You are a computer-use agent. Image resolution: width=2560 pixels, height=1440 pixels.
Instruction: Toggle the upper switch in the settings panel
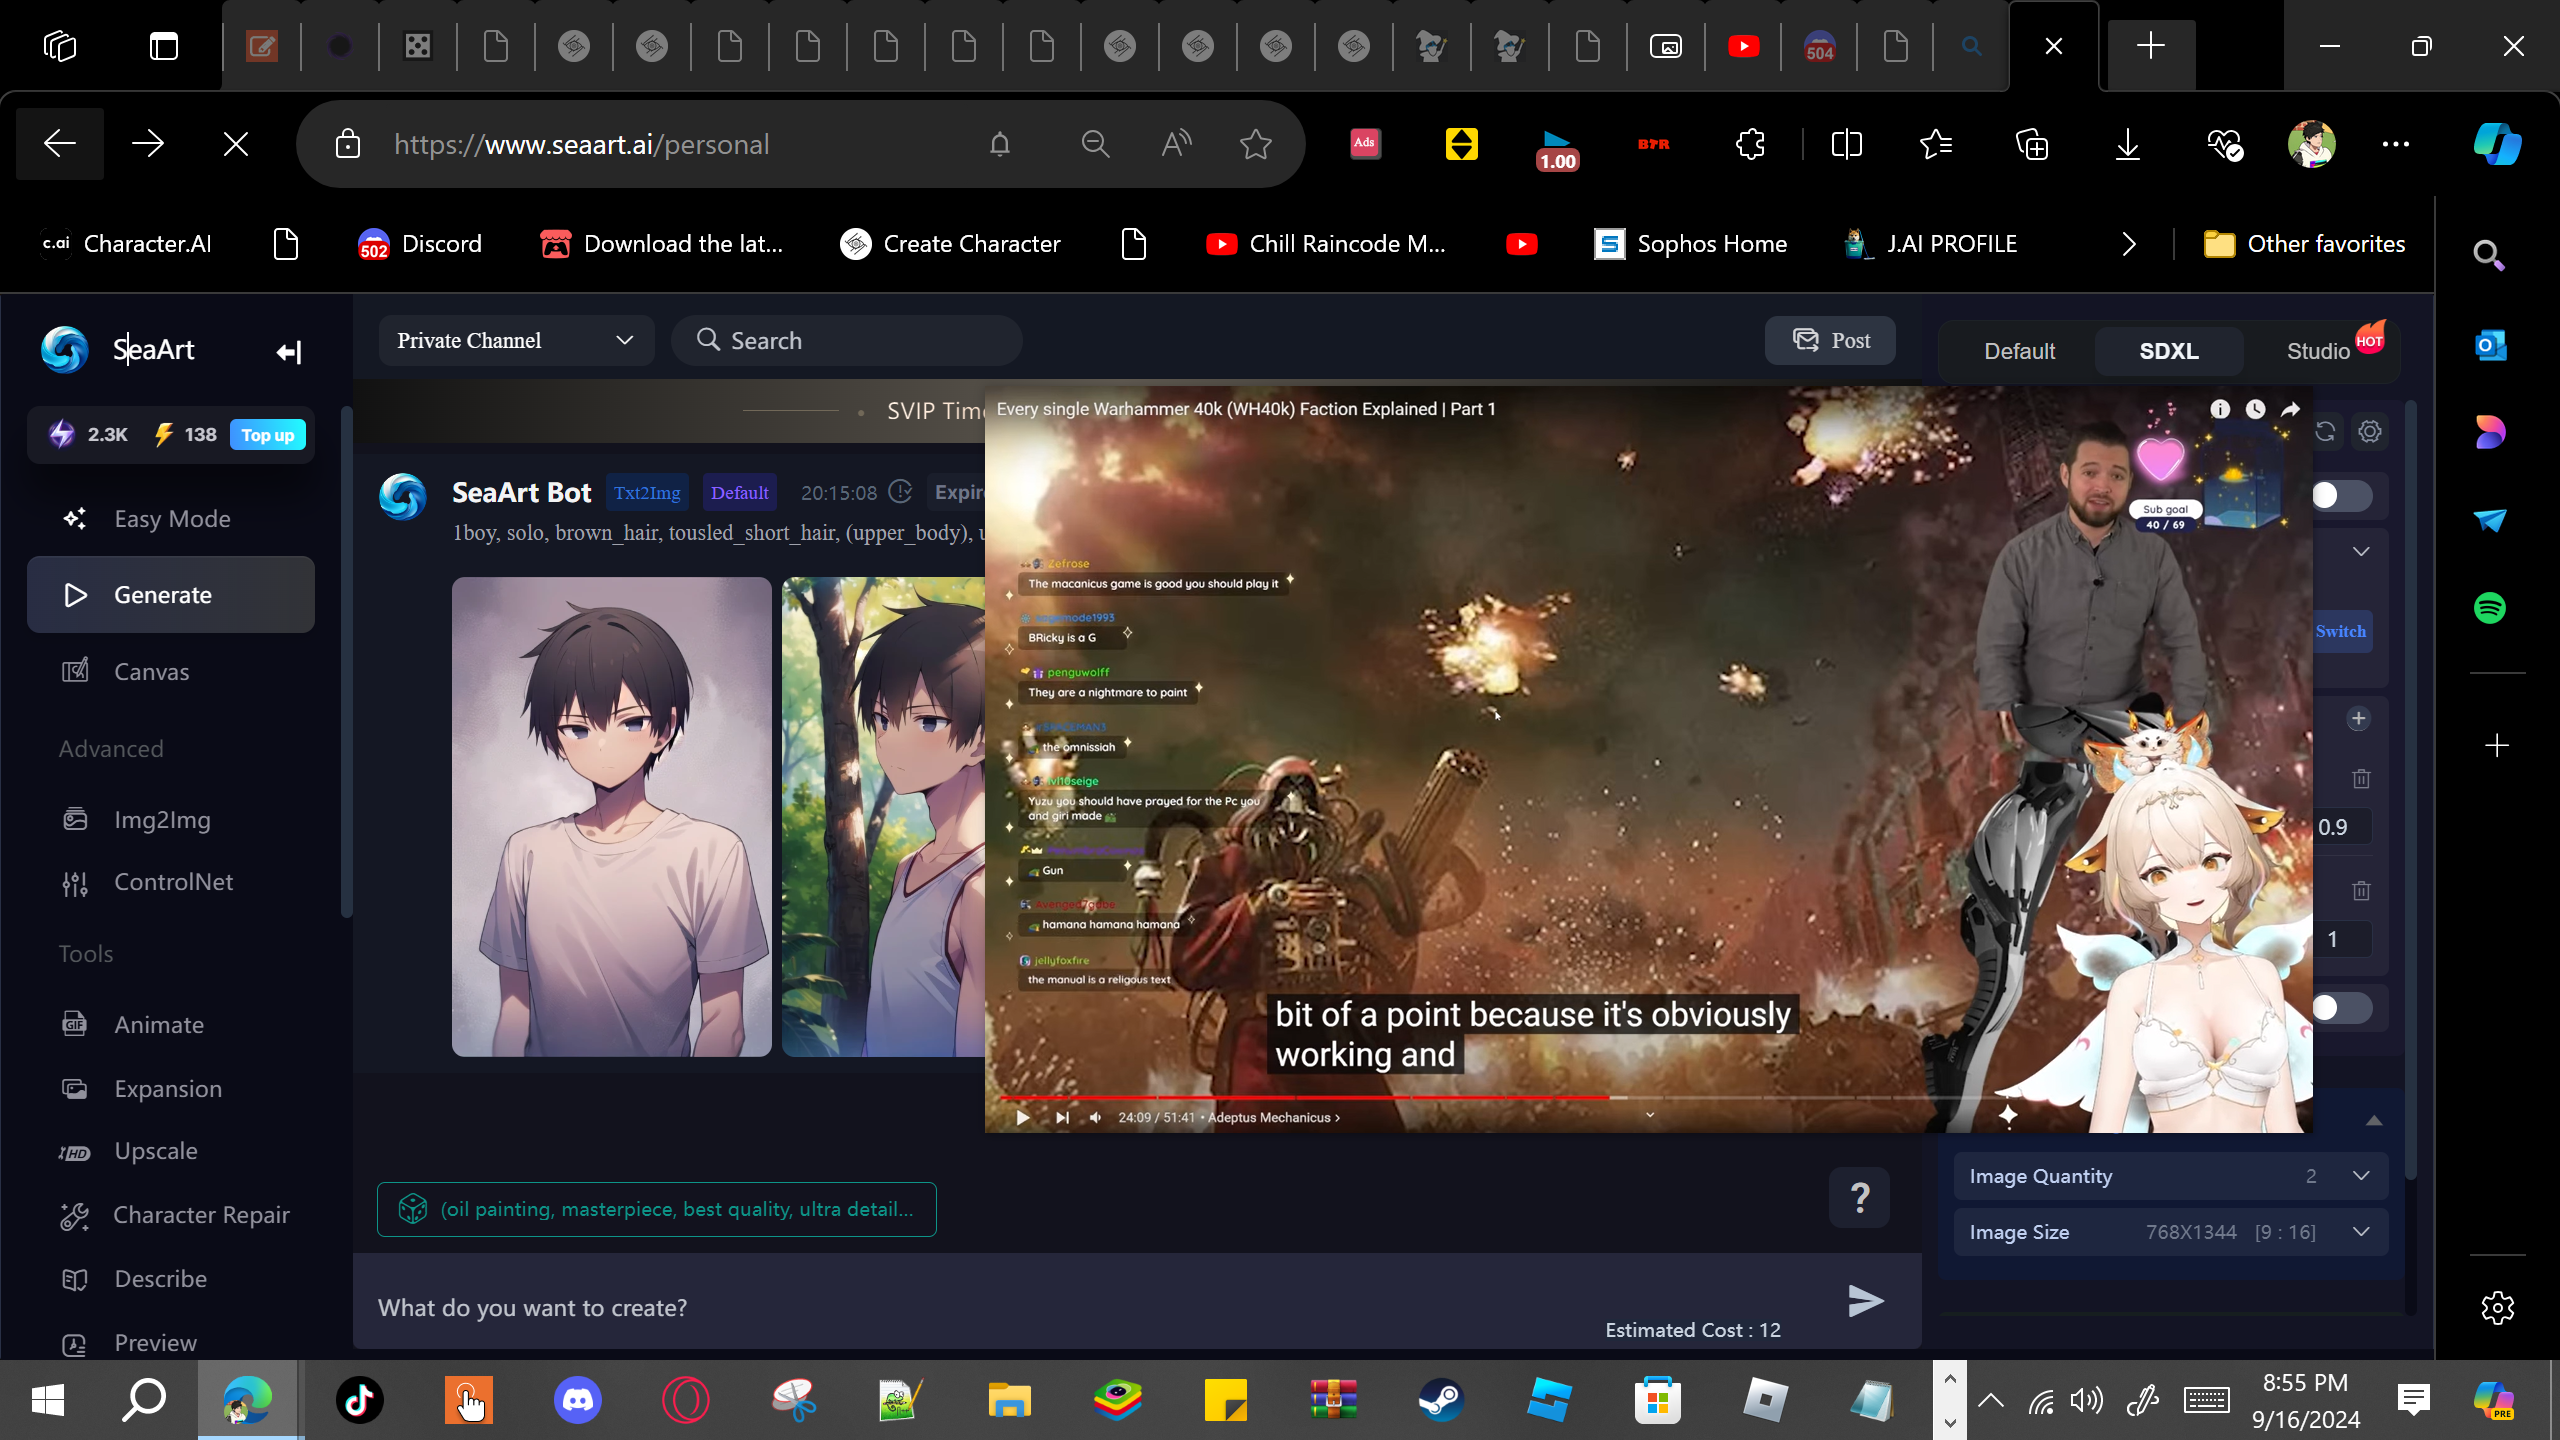[2341, 495]
